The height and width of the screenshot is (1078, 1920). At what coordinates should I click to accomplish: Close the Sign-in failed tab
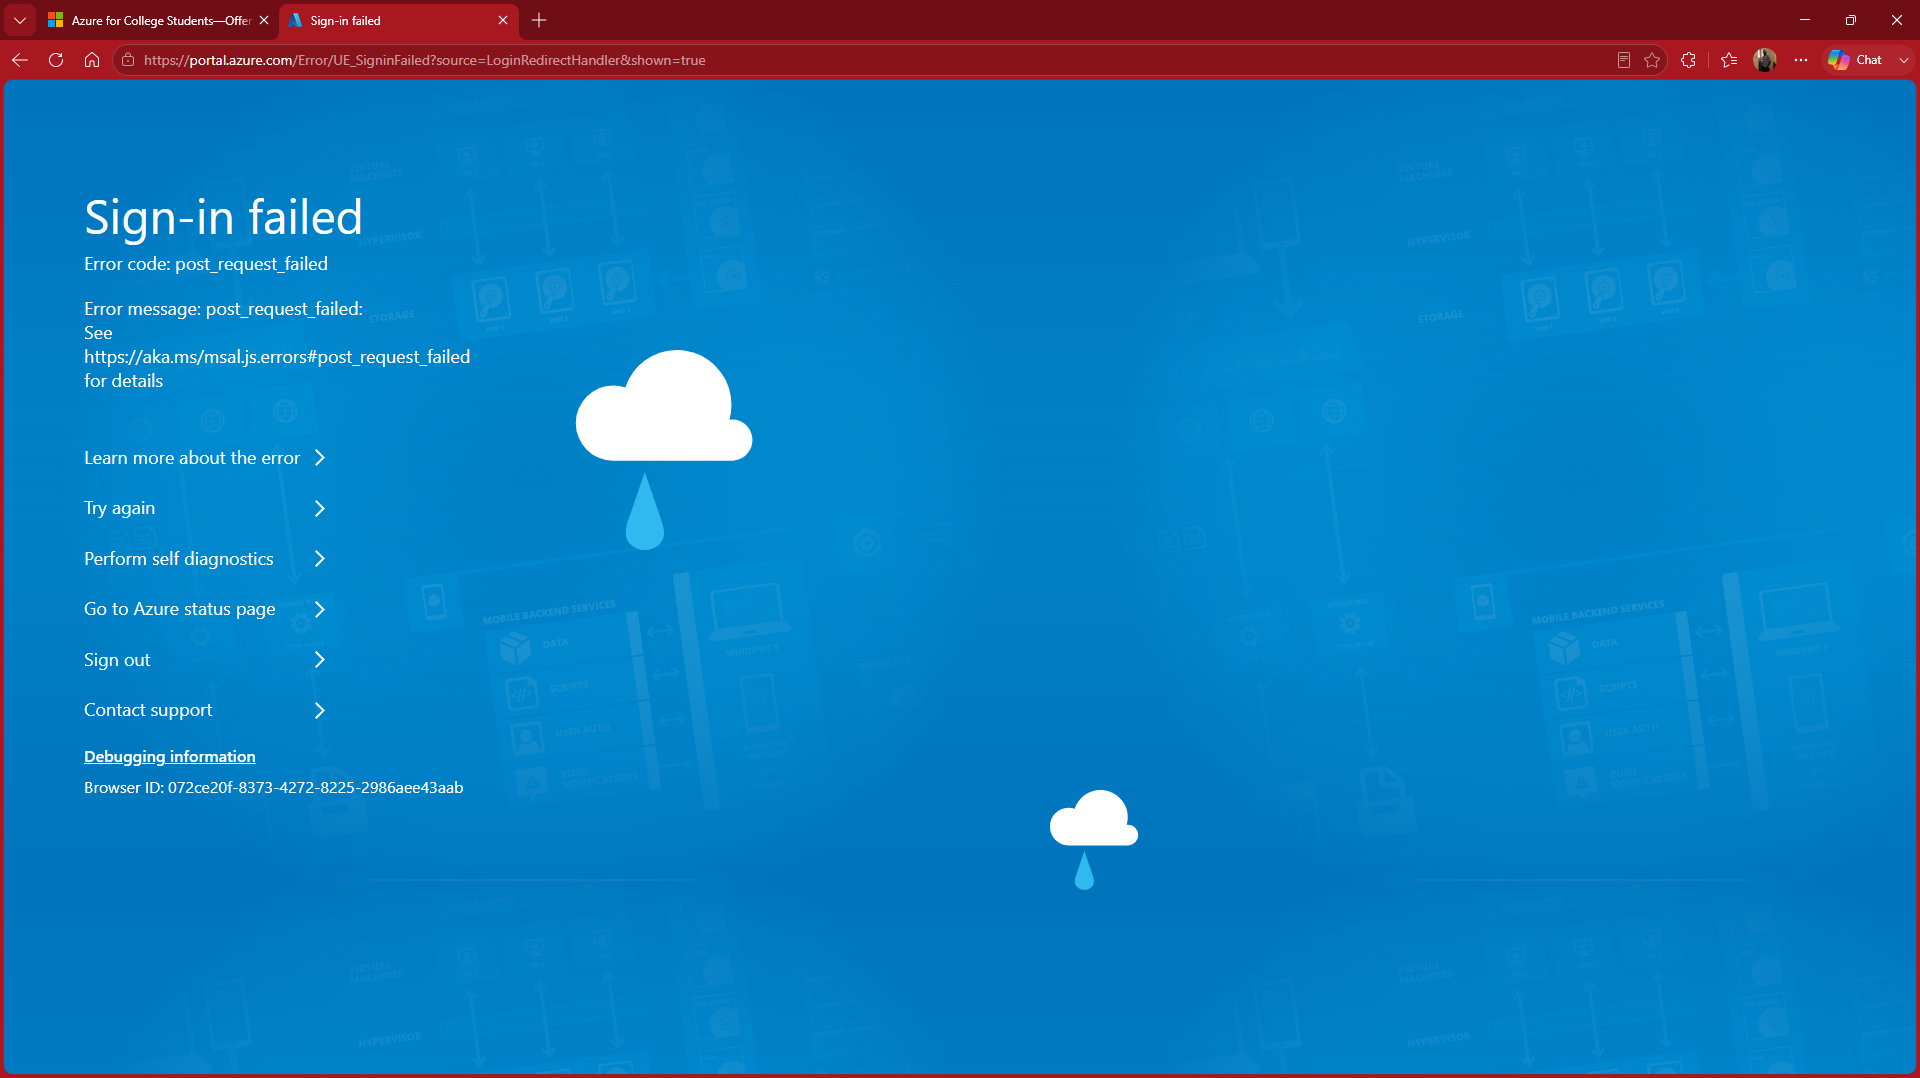pos(503,20)
